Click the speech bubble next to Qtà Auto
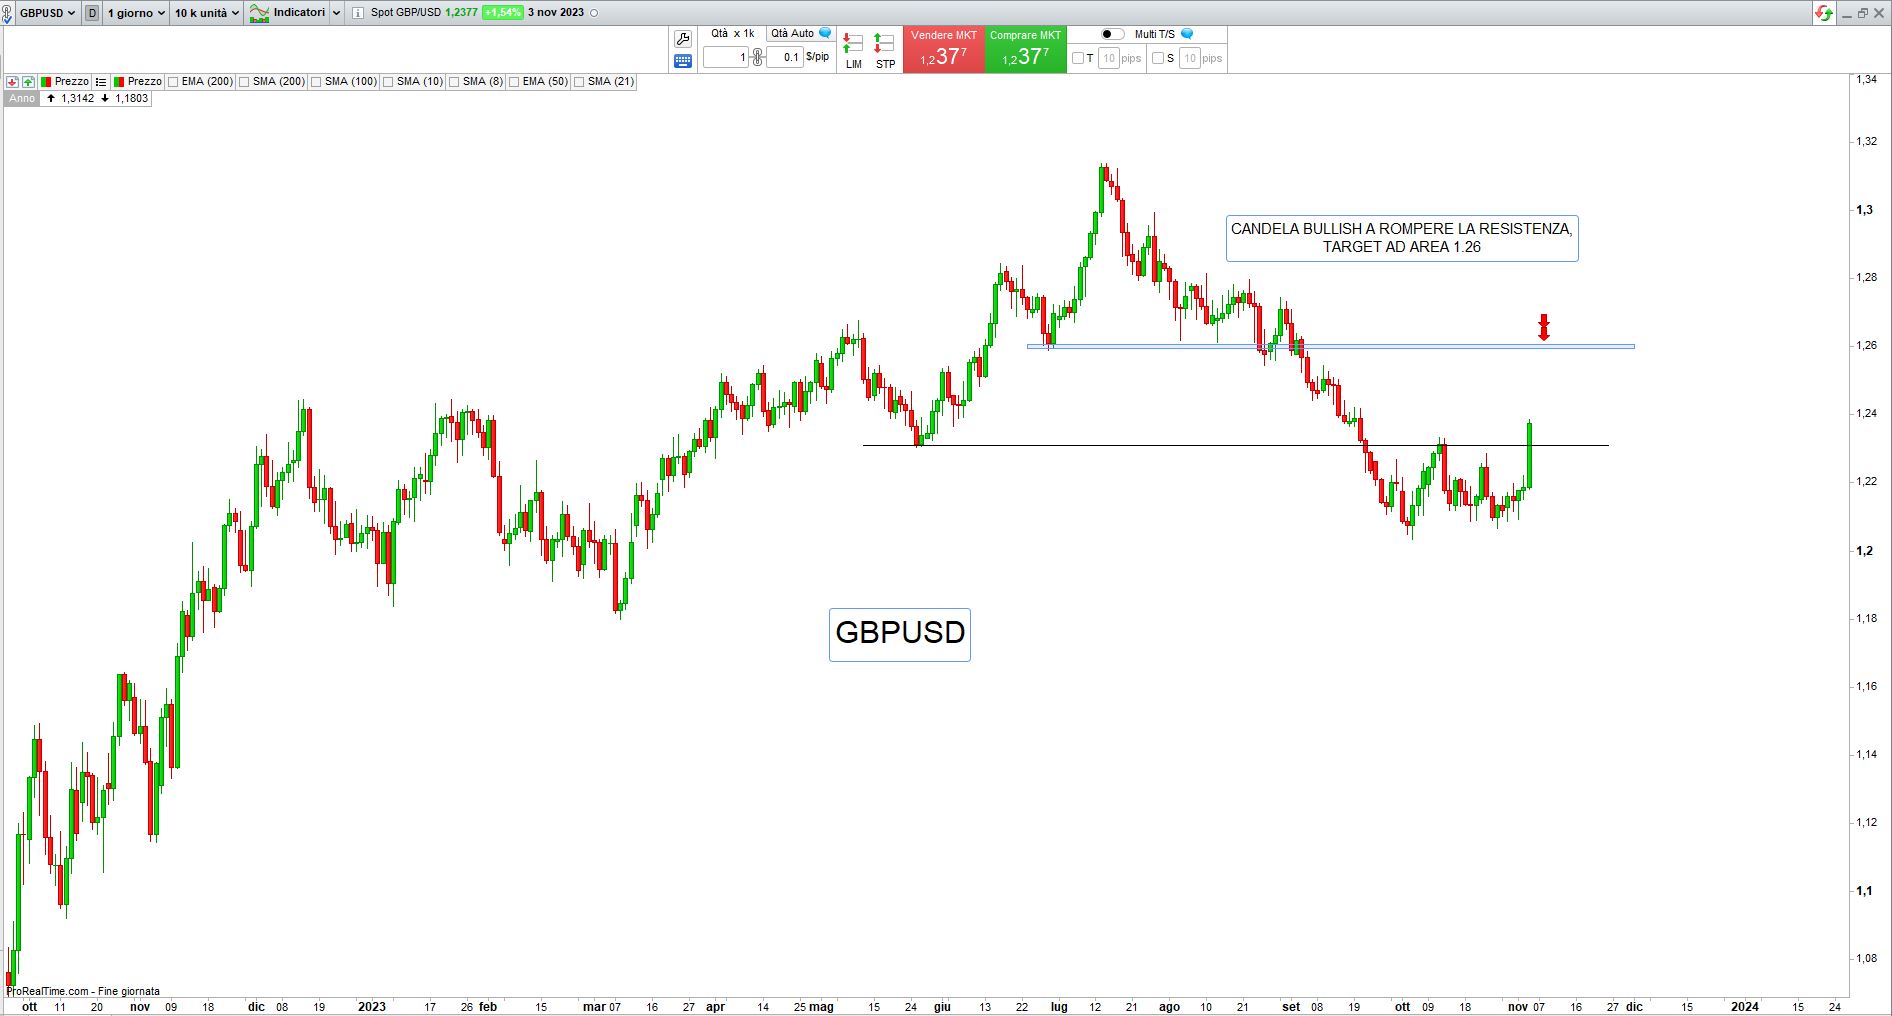The height and width of the screenshot is (1016, 1892). (825, 33)
